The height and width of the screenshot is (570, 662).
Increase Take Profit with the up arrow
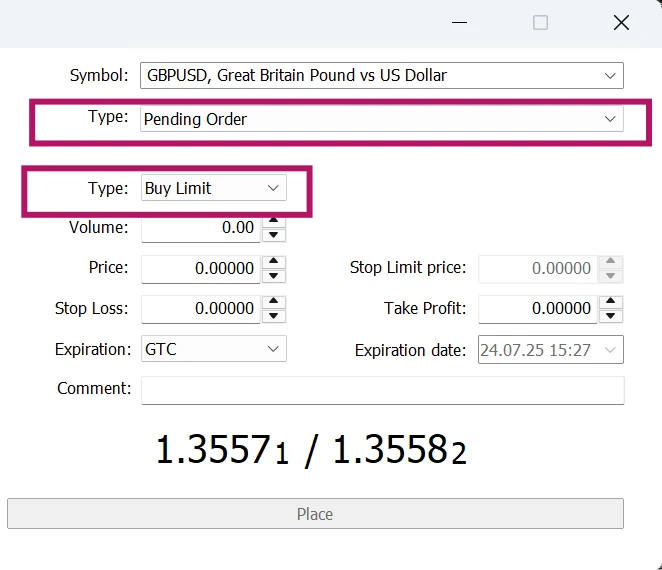coord(610,301)
